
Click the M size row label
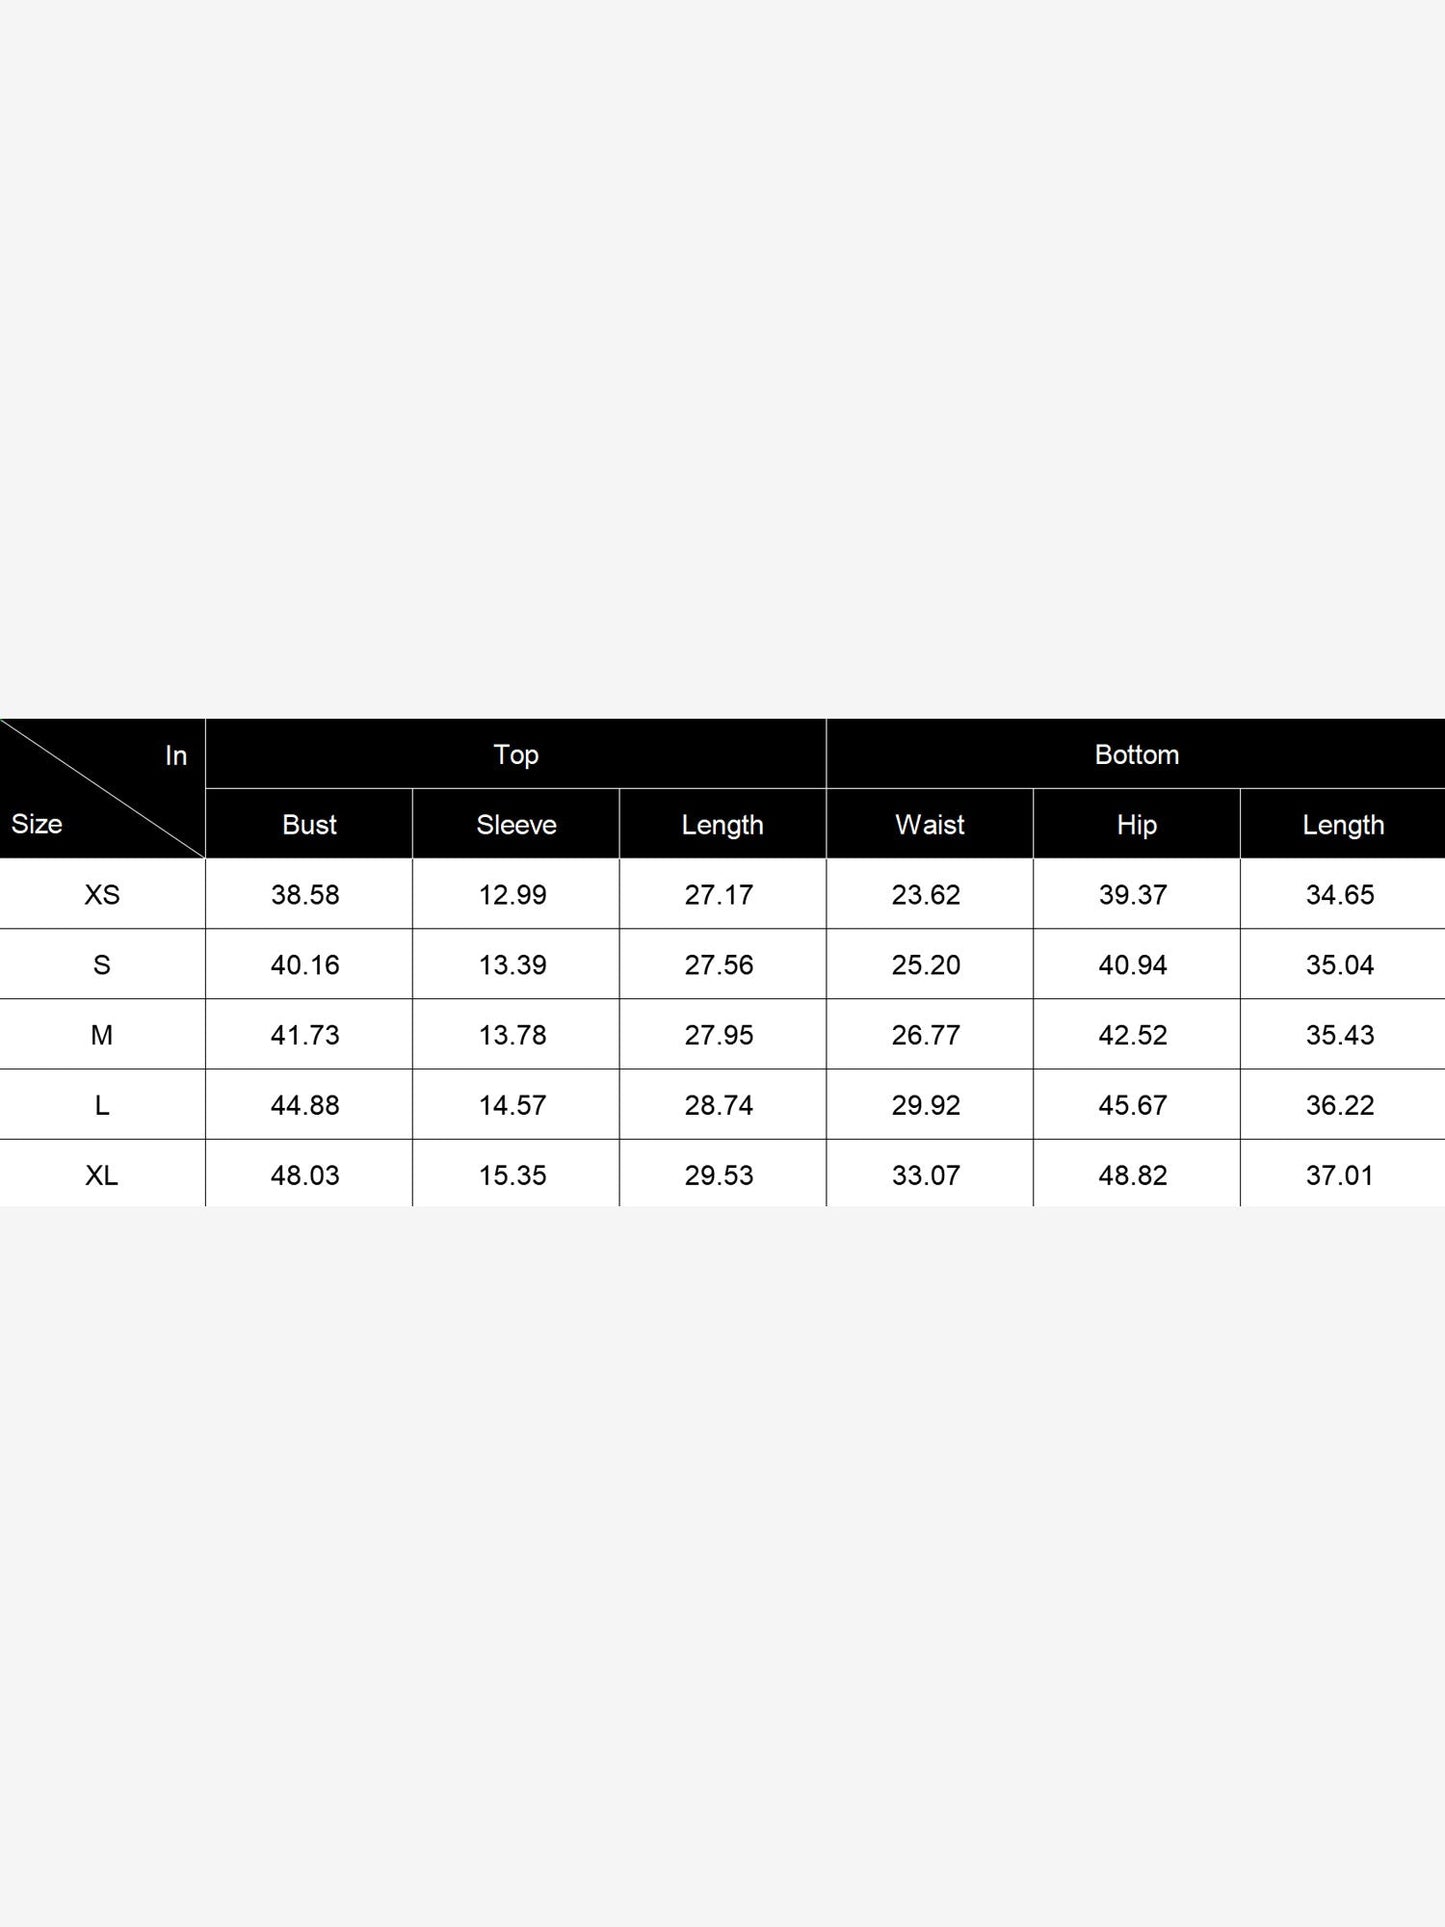tap(102, 1034)
